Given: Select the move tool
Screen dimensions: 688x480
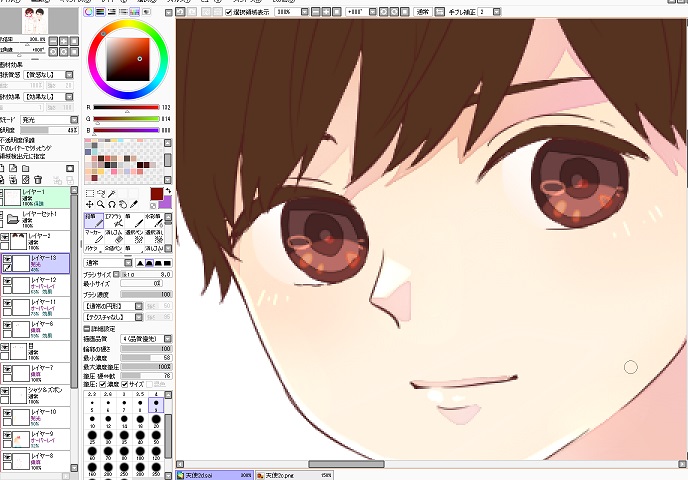Looking at the screenshot, I should click(x=90, y=204).
